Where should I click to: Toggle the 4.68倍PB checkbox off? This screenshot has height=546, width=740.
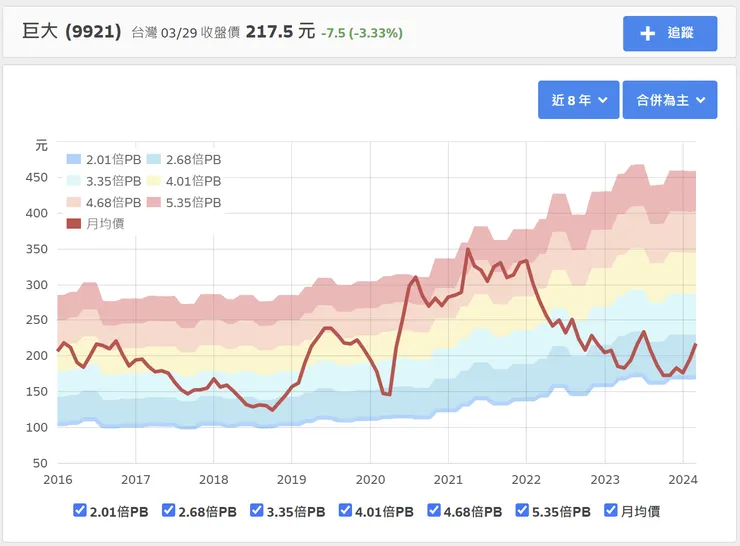click(434, 511)
